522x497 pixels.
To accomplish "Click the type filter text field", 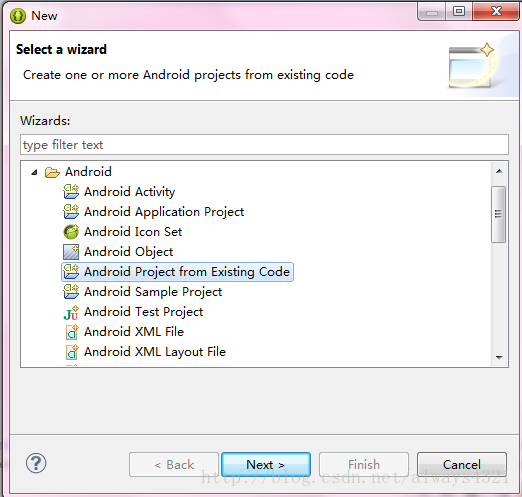I will [x=264, y=145].
